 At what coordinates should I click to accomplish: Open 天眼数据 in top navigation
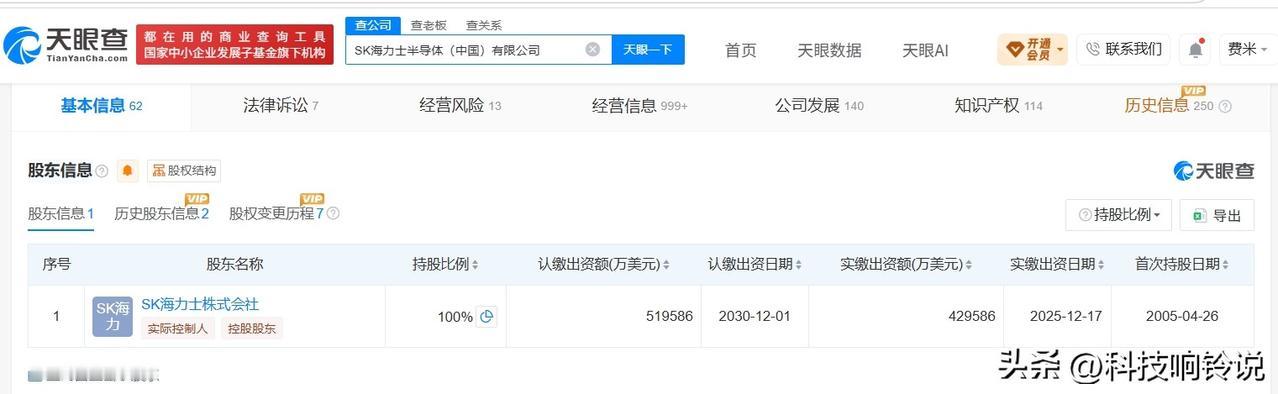point(829,50)
